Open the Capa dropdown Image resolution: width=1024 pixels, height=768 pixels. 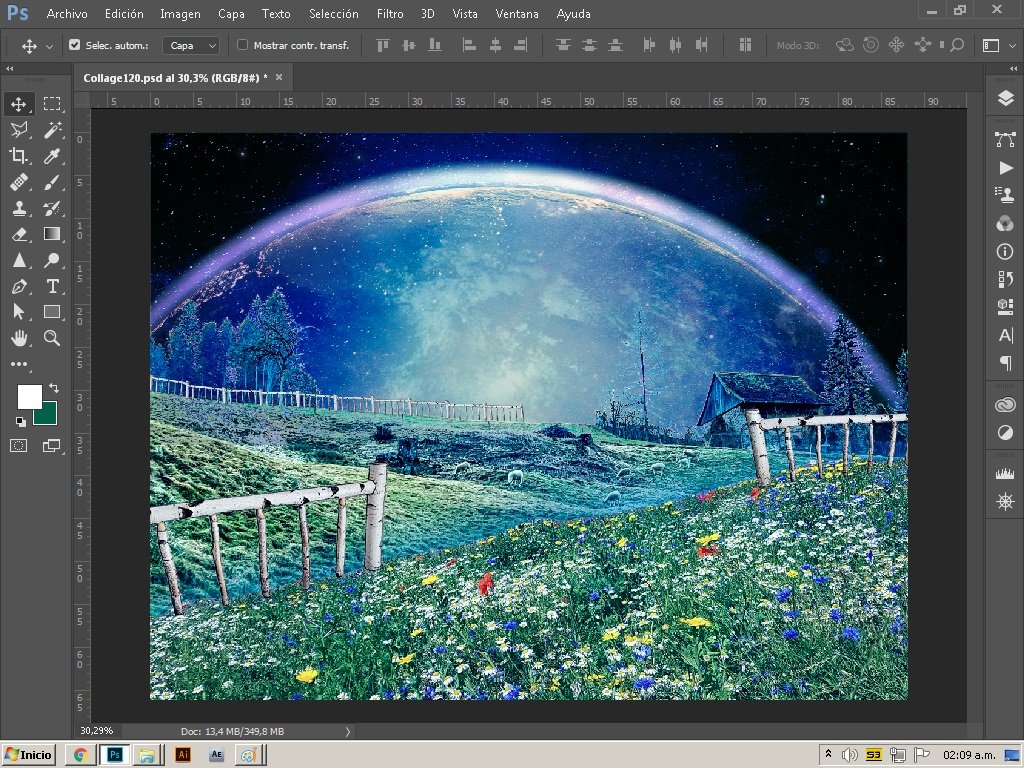pos(191,45)
